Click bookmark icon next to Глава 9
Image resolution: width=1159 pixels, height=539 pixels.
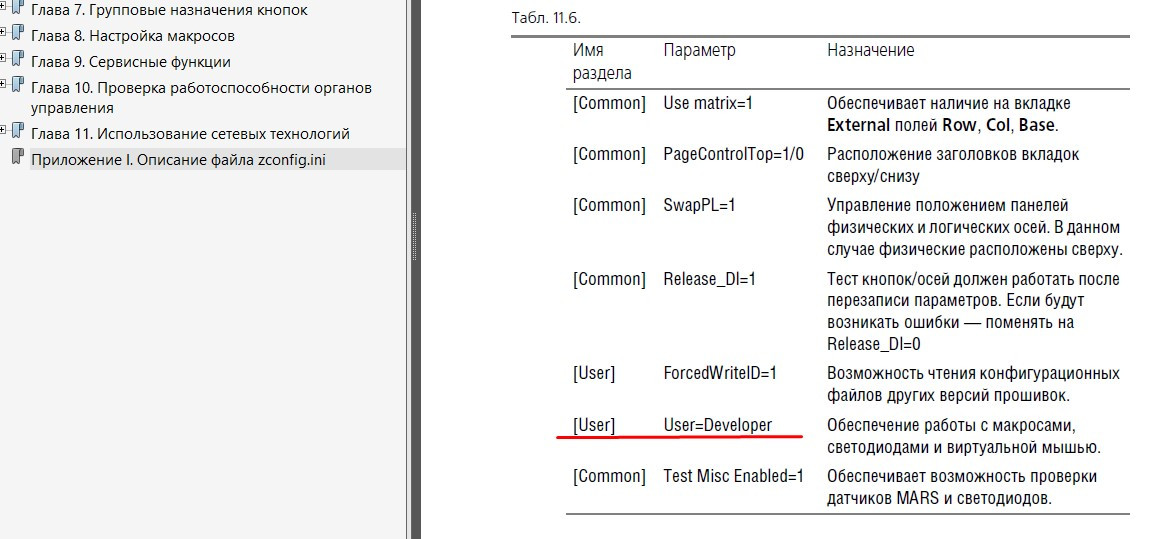[18, 59]
